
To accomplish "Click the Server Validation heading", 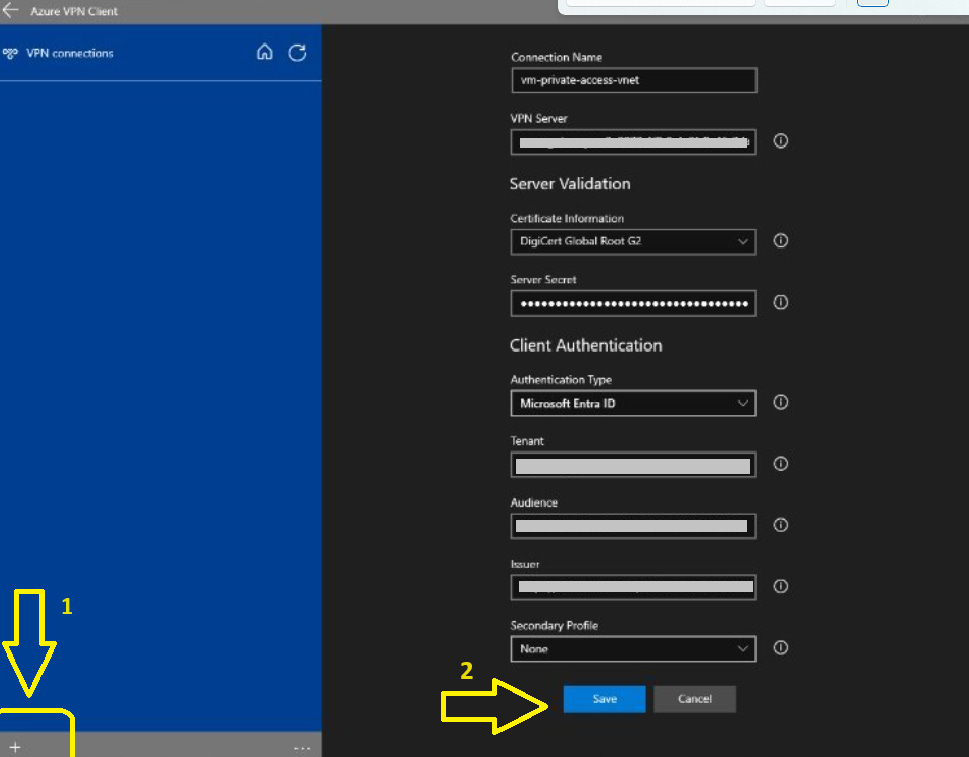I will [570, 184].
